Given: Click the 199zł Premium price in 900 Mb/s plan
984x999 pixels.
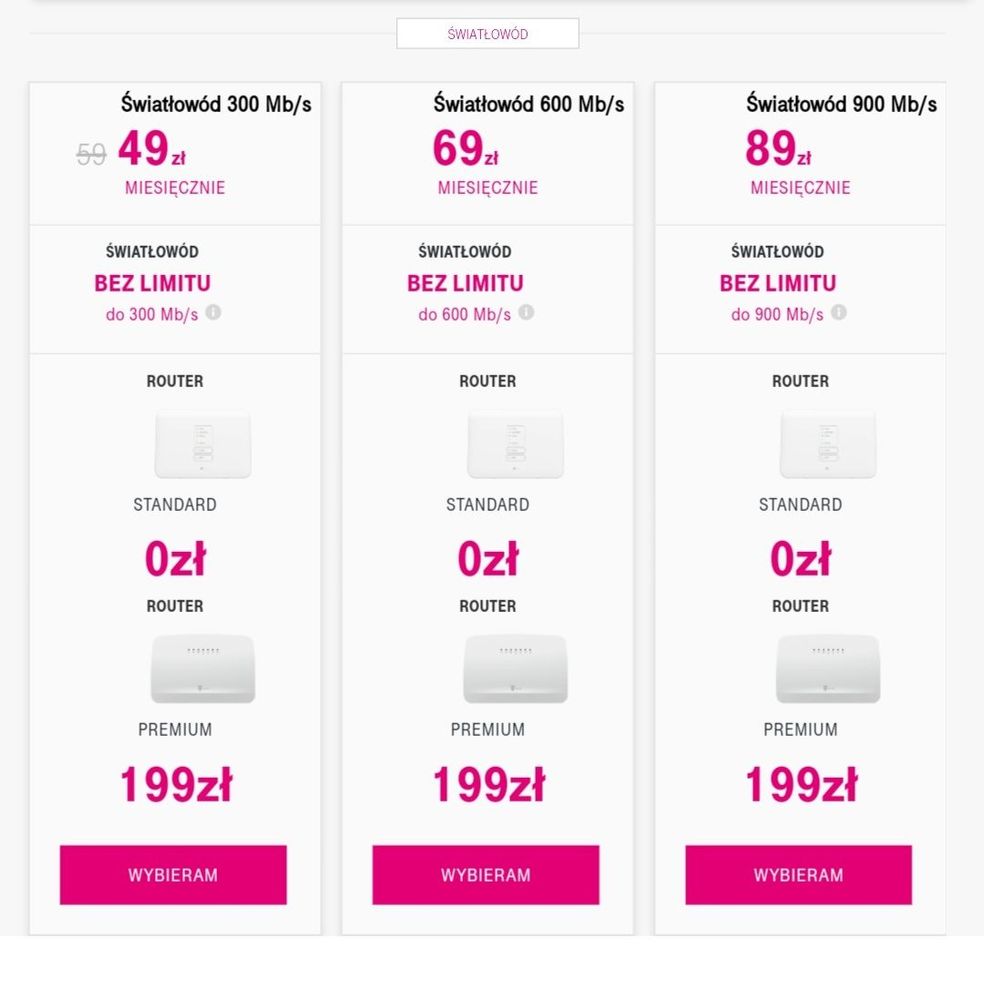Looking at the screenshot, I should tap(800, 785).
